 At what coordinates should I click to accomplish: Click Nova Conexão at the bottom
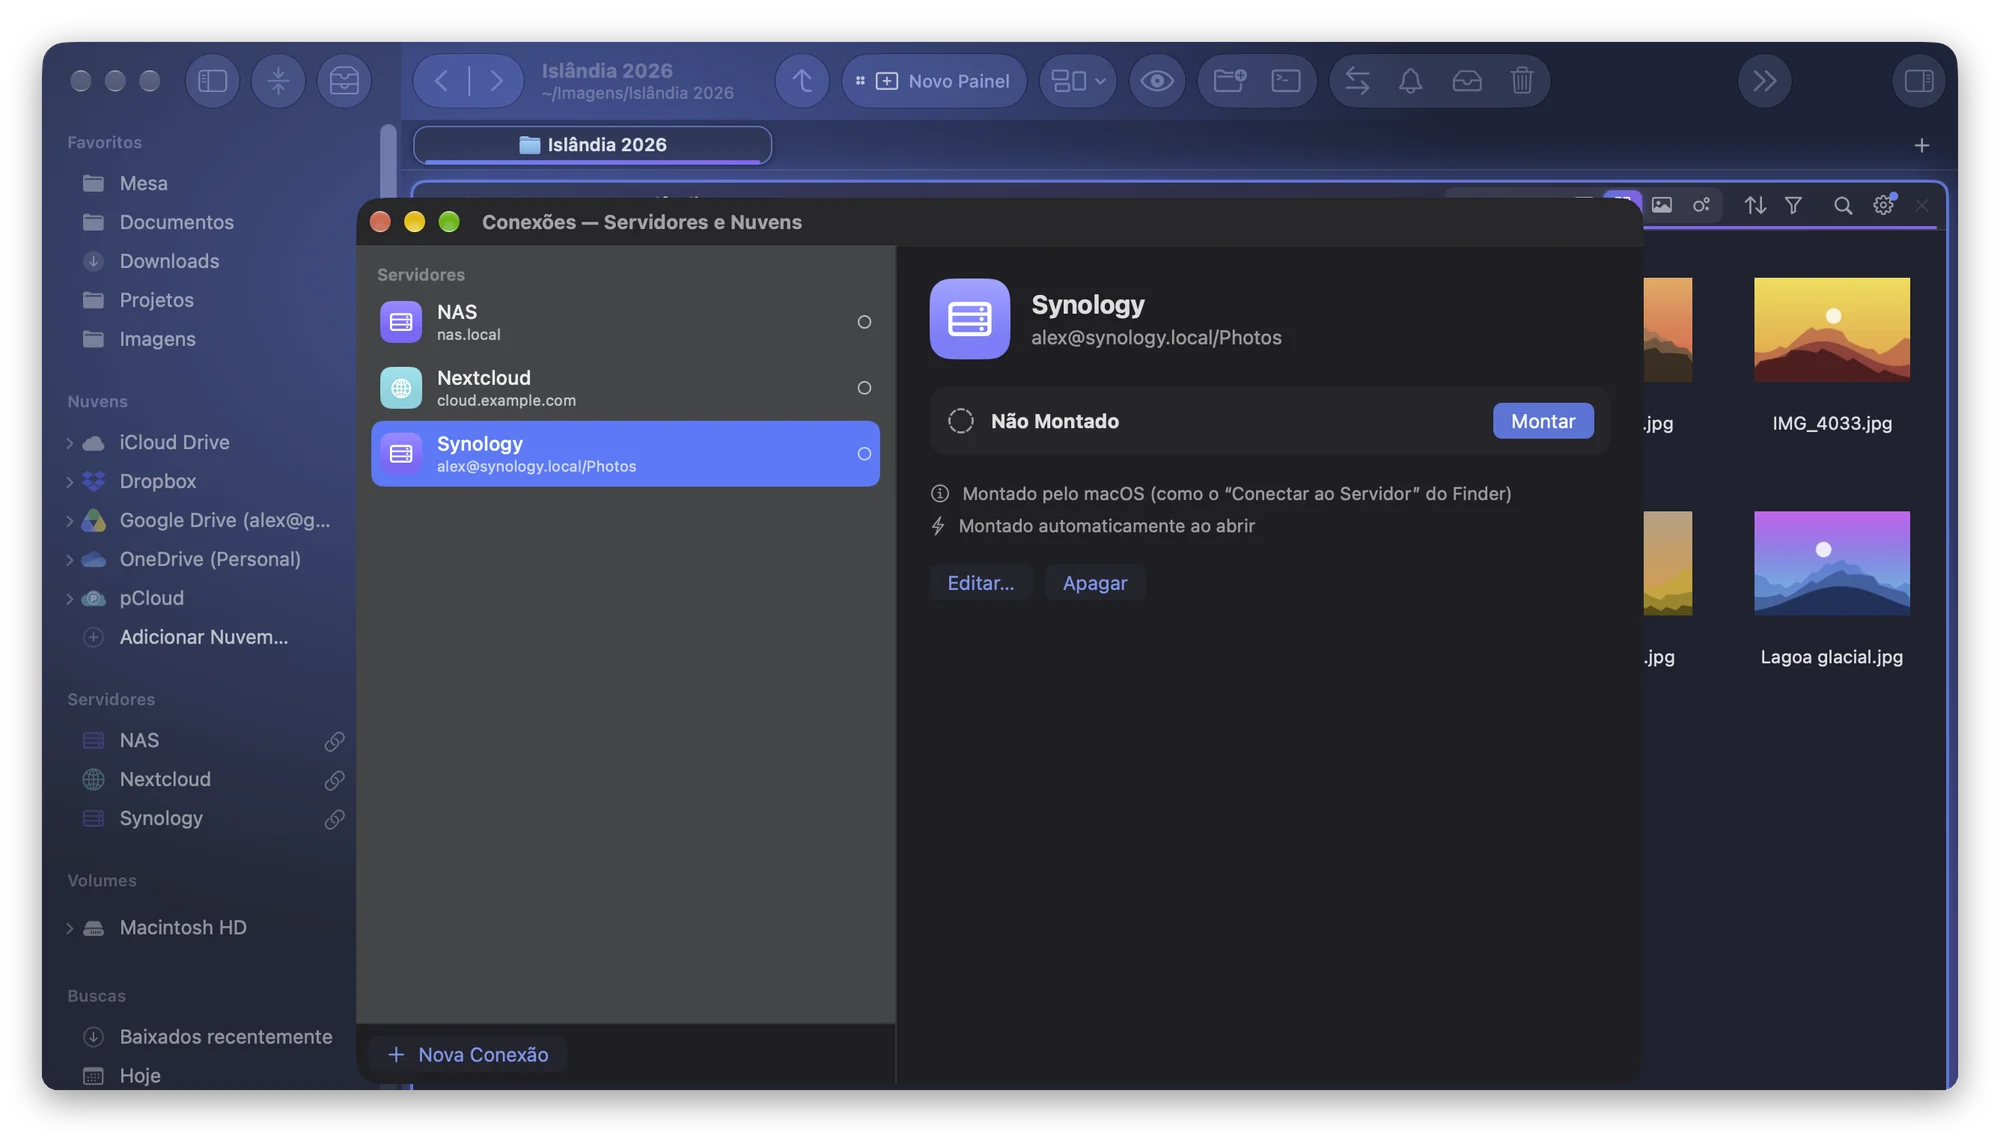click(467, 1055)
